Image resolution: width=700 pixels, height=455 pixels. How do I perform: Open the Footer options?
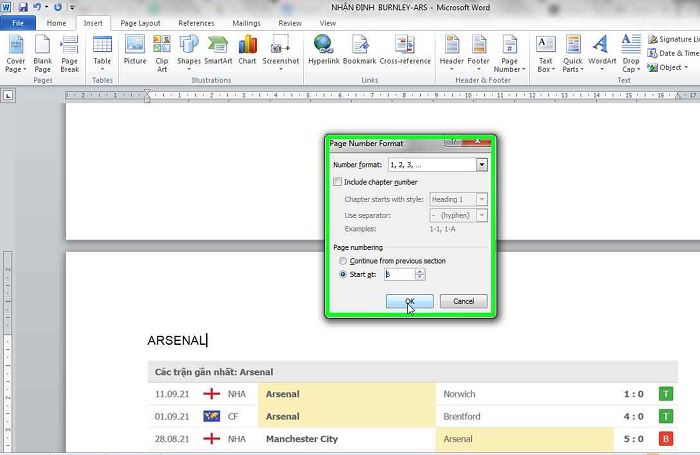(x=479, y=54)
